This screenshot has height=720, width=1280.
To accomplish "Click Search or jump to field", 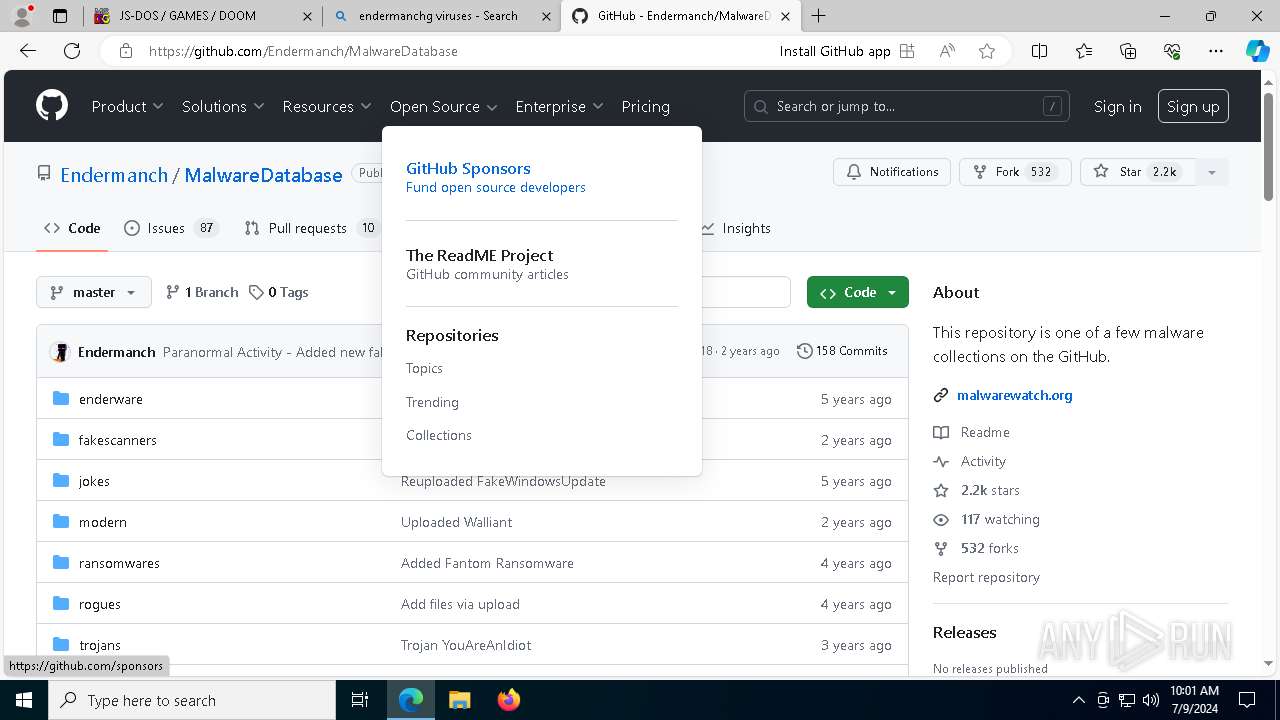I will 907,106.
